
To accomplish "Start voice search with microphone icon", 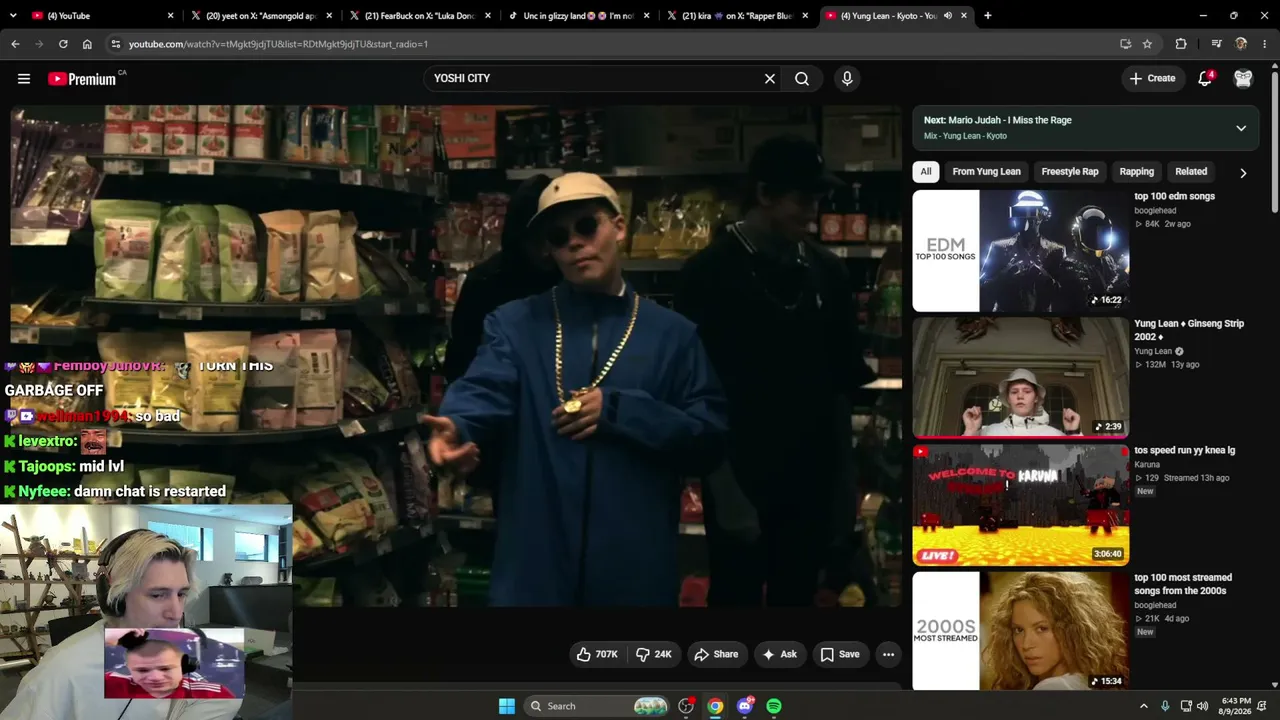I will pos(847,78).
